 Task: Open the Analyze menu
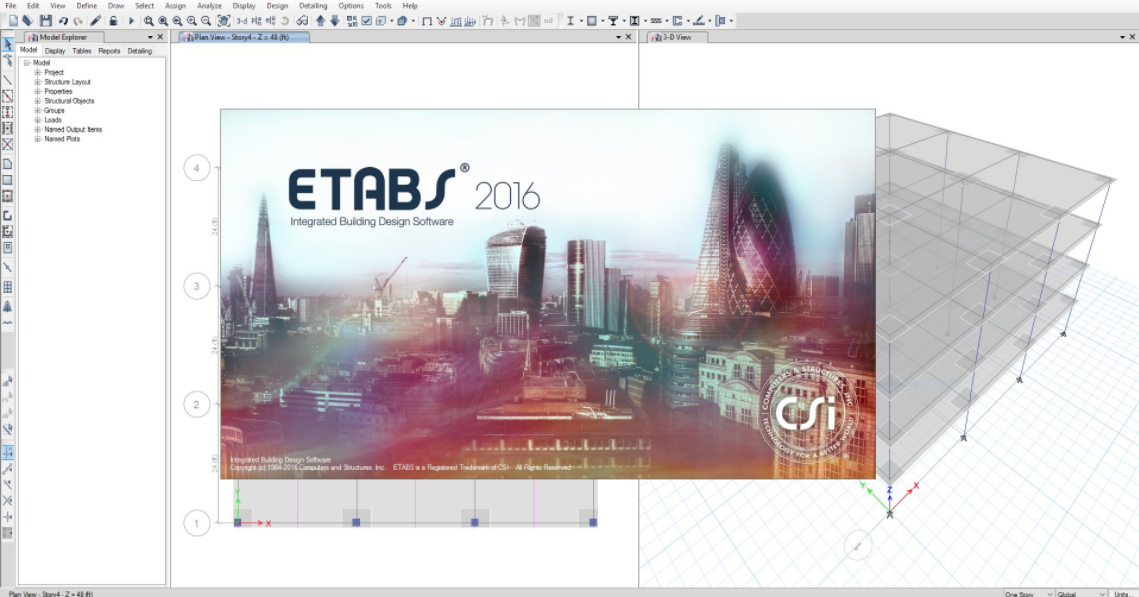[x=209, y=6]
